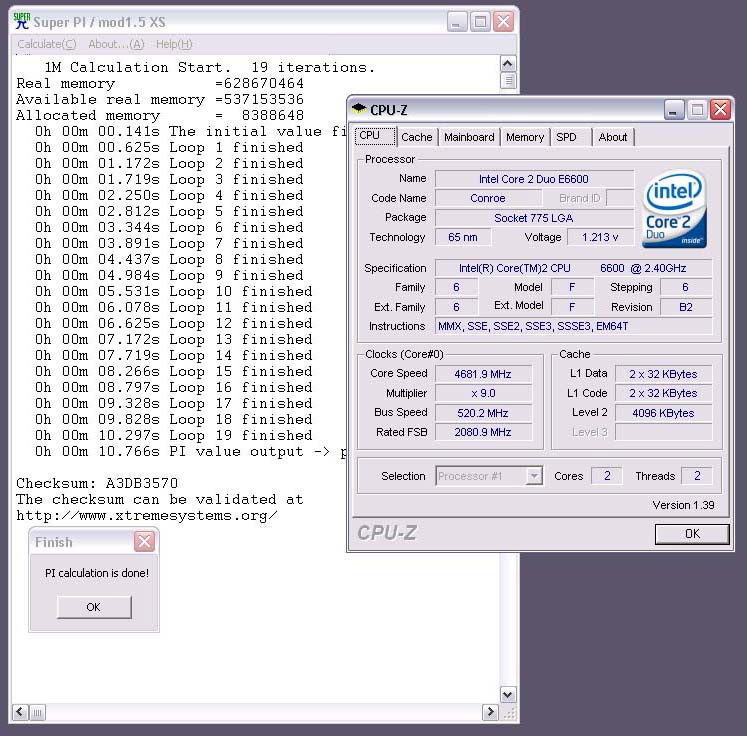The height and width of the screenshot is (736, 747).
Task: Maximize the Super PI window
Action: (x=480, y=22)
